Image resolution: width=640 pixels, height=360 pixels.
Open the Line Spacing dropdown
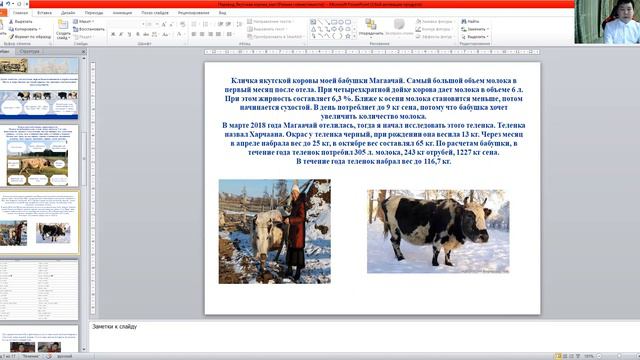point(239,24)
